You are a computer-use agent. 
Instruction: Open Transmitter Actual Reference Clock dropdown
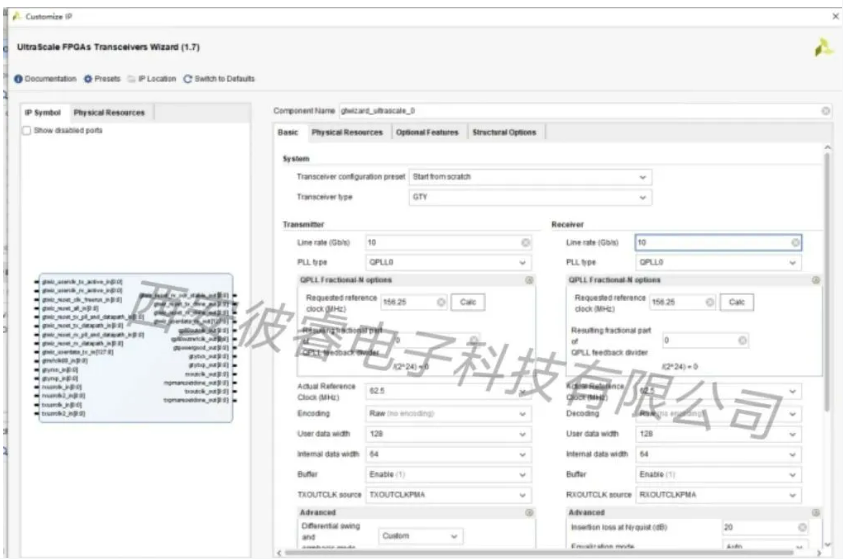click(448, 391)
